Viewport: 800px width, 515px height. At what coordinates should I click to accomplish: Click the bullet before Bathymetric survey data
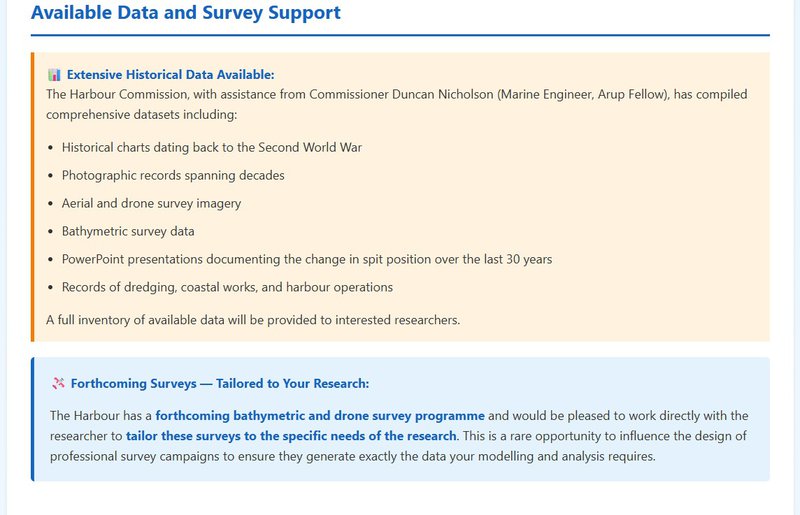click(x=51, y=232)
